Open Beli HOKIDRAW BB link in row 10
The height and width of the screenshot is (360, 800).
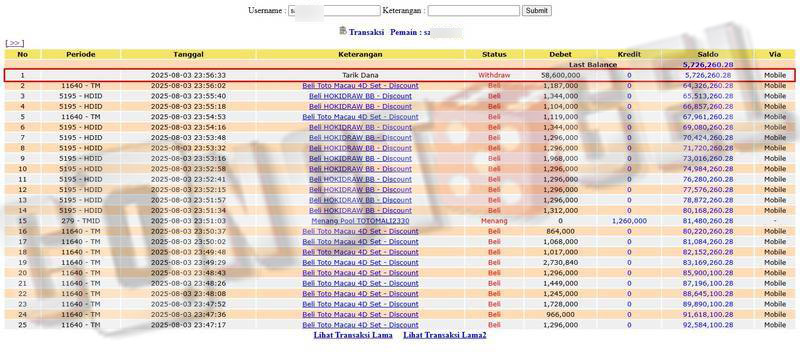point(360,169)
